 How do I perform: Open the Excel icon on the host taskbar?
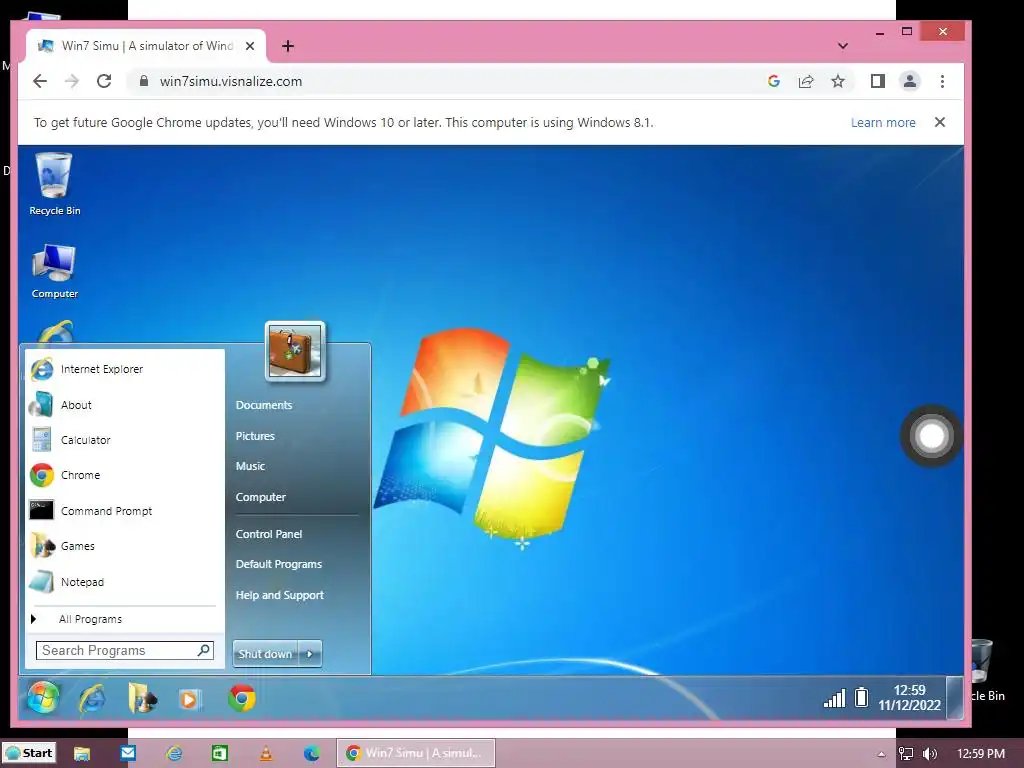[x=220, y=753]
